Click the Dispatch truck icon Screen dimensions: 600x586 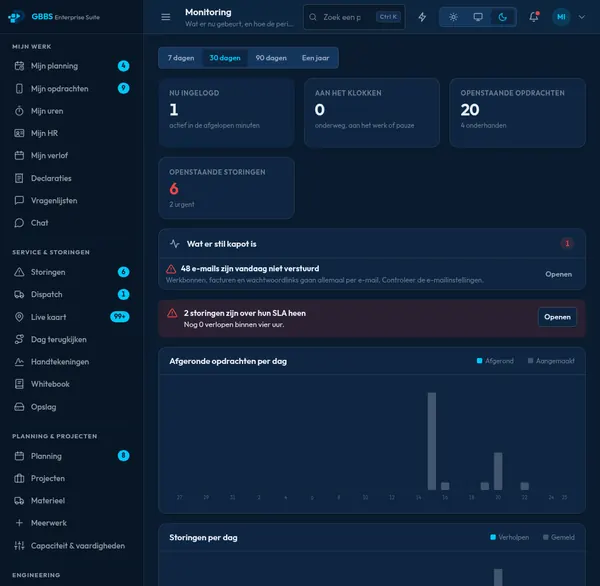[19, 294]
